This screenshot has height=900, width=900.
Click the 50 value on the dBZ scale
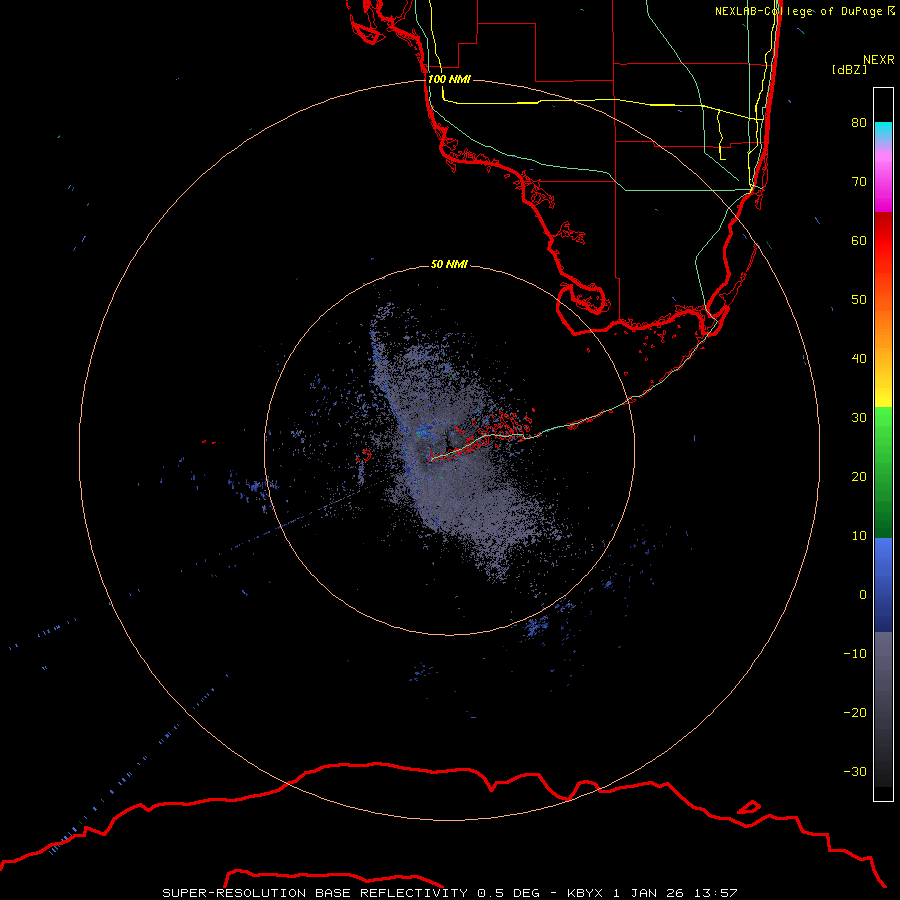coord(859,300)
